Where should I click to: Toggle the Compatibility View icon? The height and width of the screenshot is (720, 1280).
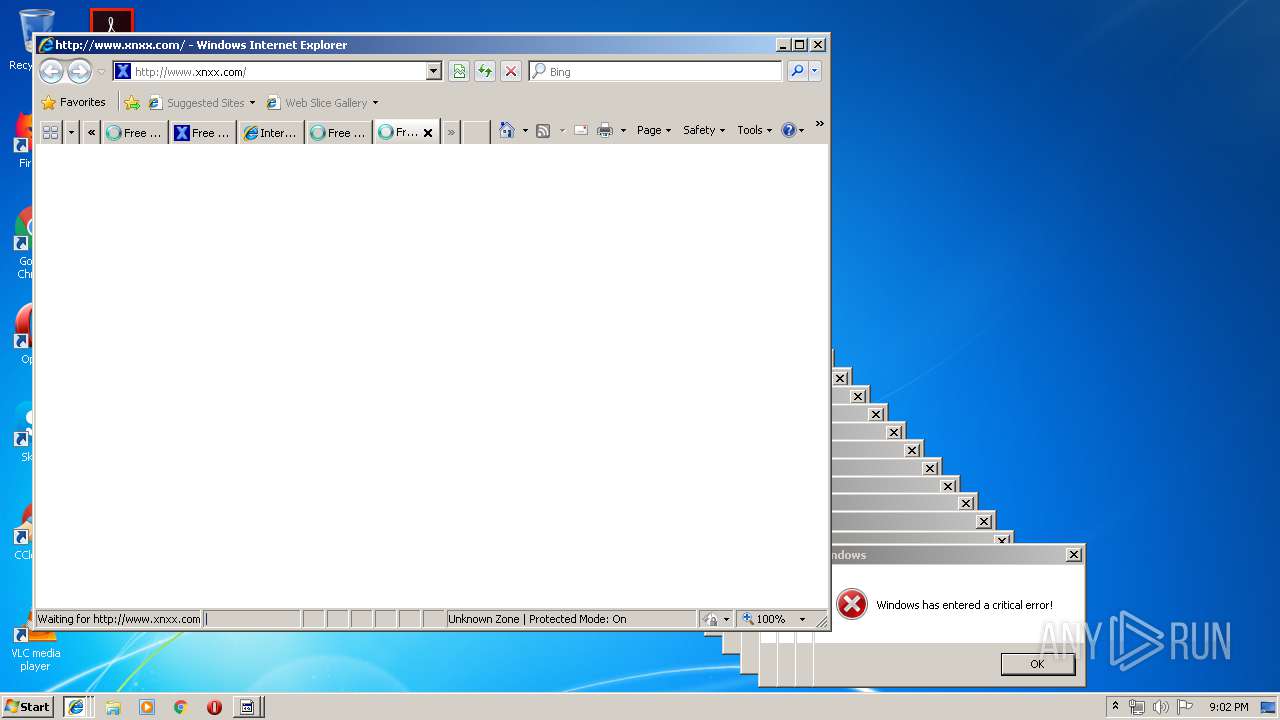(x=459, y=71)
